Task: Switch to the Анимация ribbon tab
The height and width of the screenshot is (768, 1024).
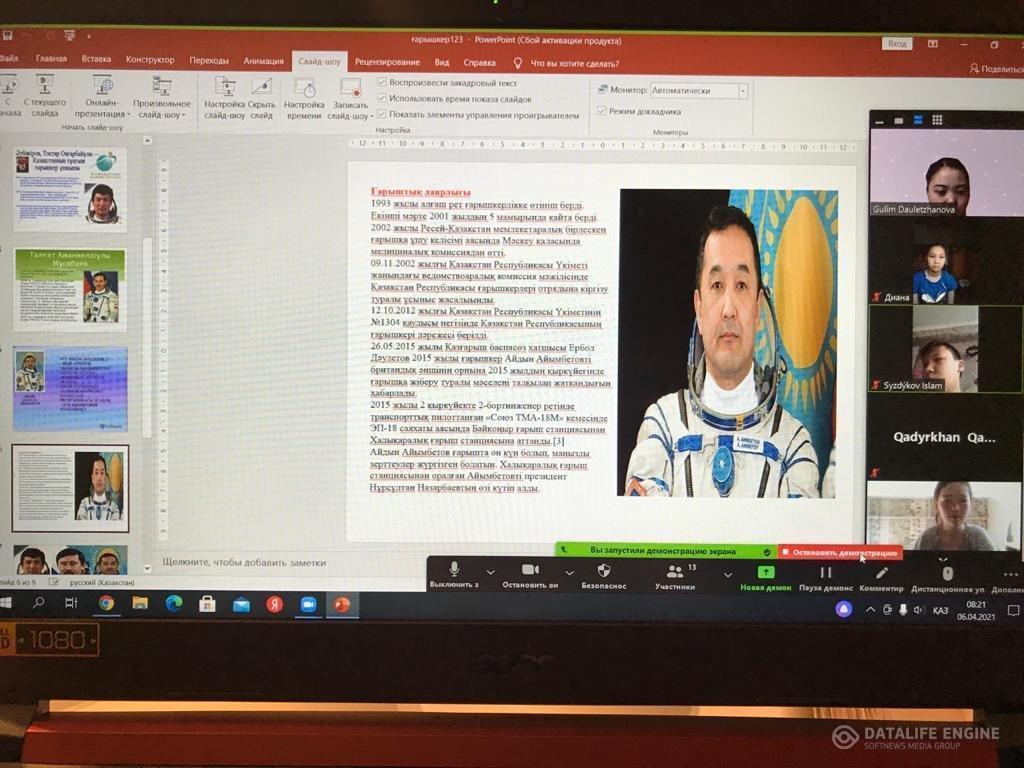Action: click(263, 60)
